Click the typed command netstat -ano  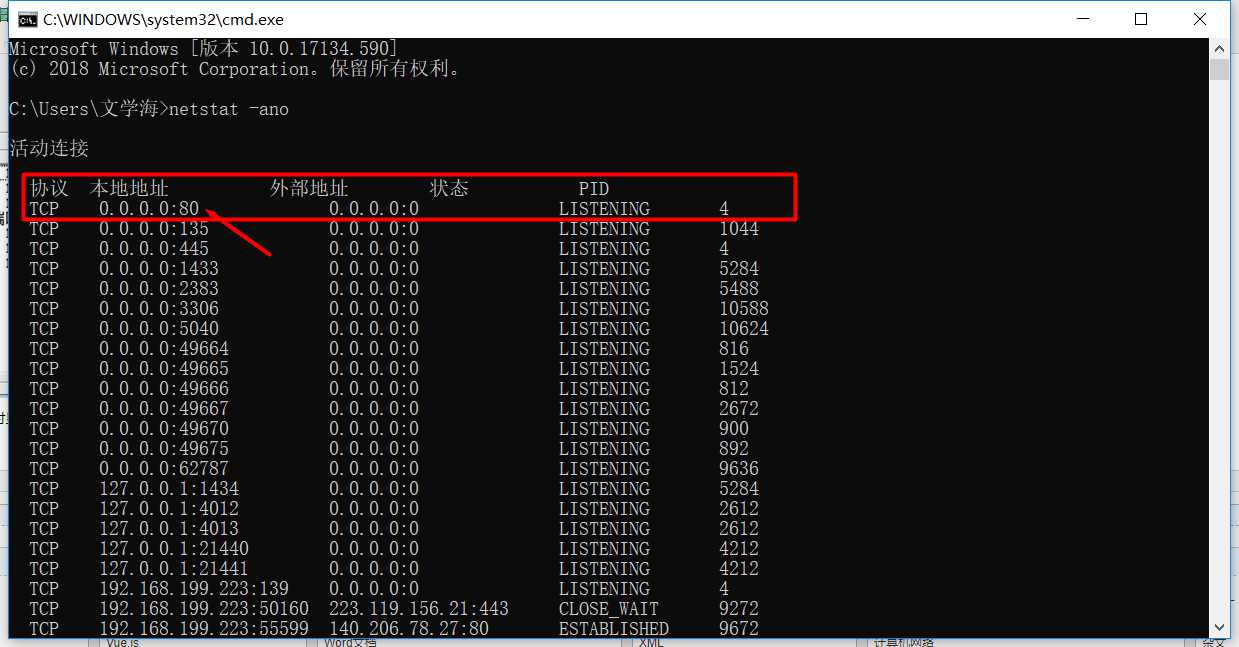pos(229,109)
